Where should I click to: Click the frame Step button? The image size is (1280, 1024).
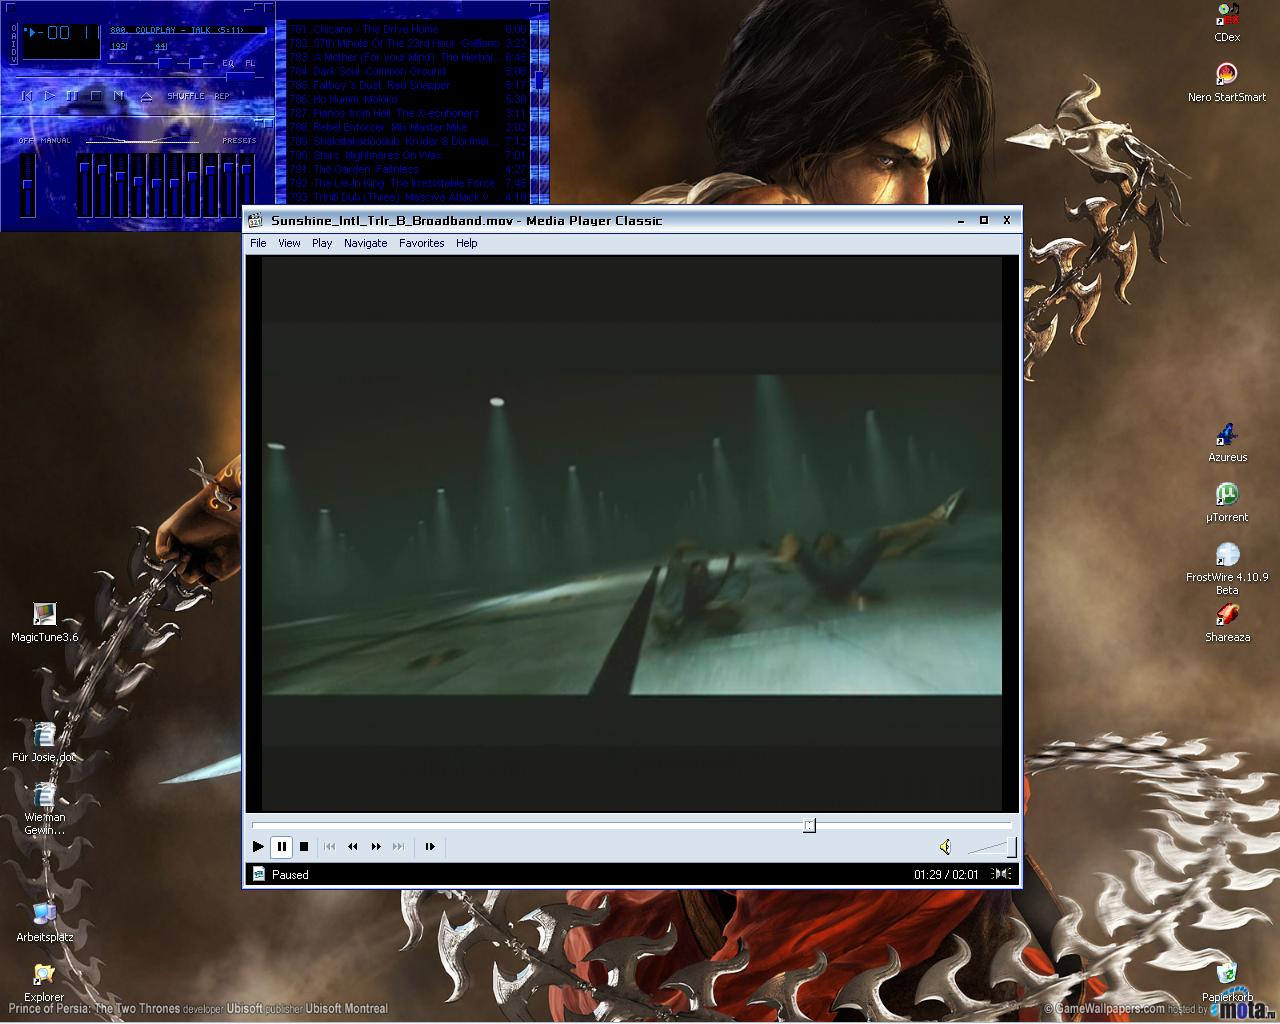pos(430,847)
